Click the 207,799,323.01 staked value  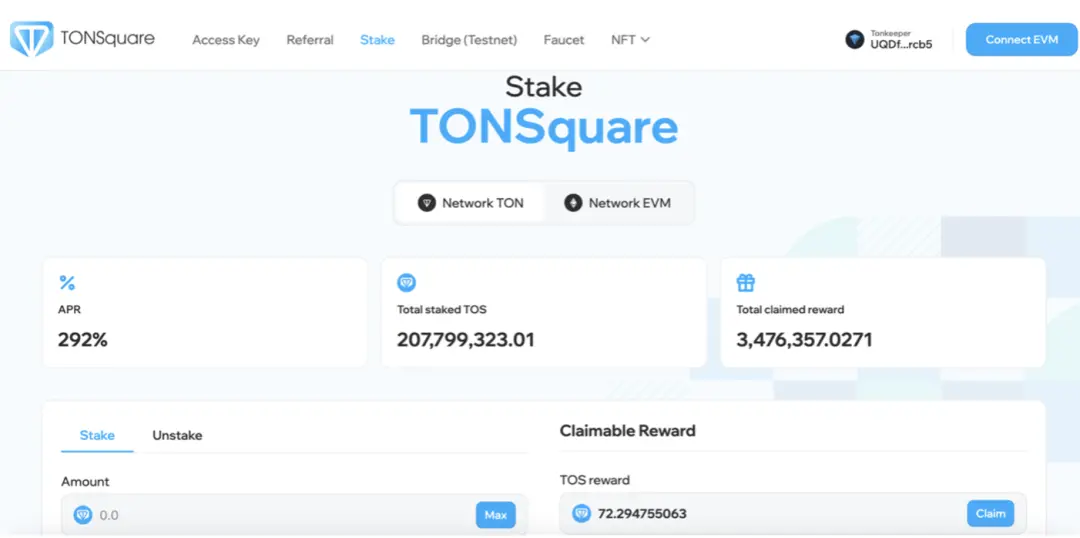click(466, 340)
